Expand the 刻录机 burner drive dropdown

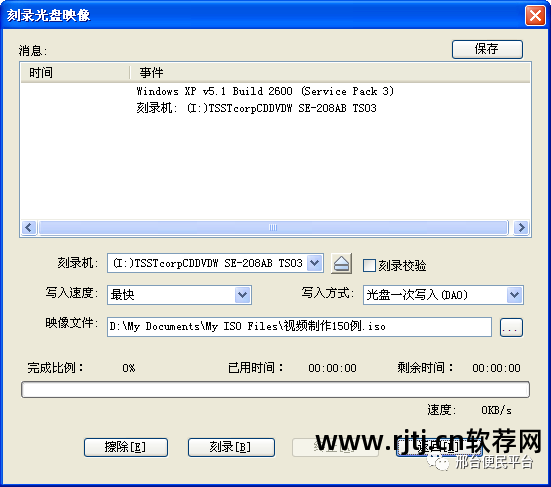pyautogui.click(x=315, y=263)
